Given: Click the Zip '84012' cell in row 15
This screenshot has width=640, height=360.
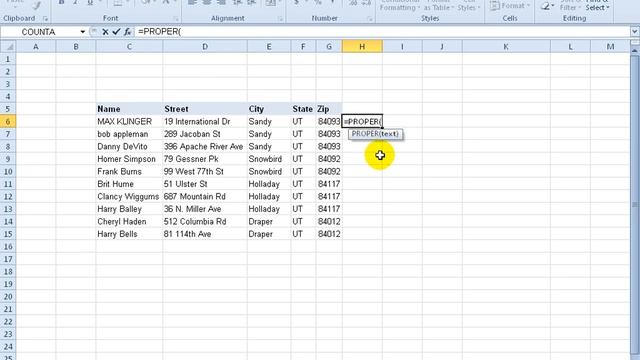Looking at the screenshot, I should pyautogui.click(x=329, y=234).
